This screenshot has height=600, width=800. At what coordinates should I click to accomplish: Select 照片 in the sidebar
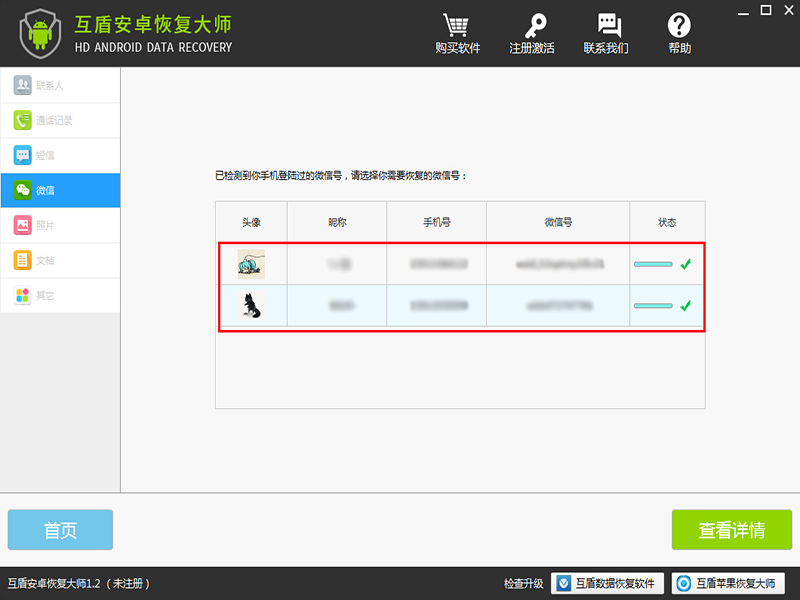click(x=60, y=225)
